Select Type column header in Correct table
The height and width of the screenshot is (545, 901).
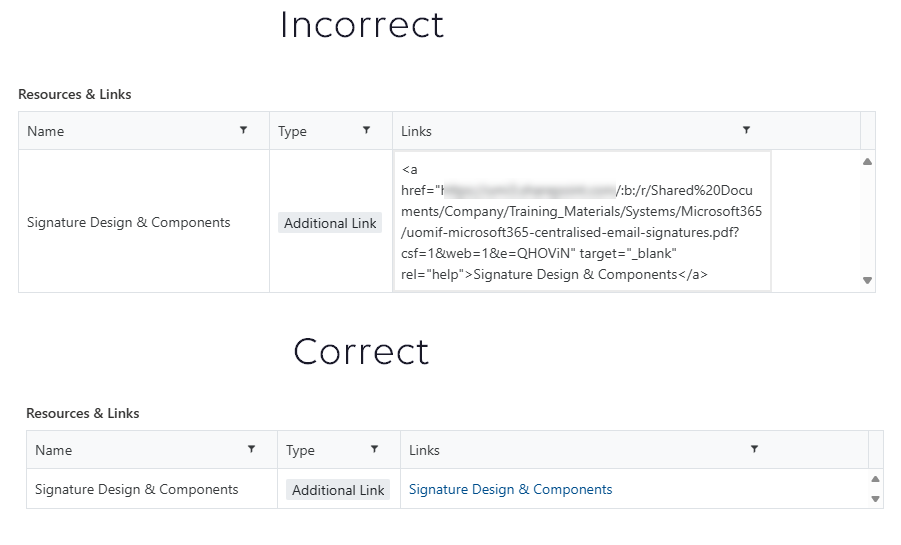[300, 450]
